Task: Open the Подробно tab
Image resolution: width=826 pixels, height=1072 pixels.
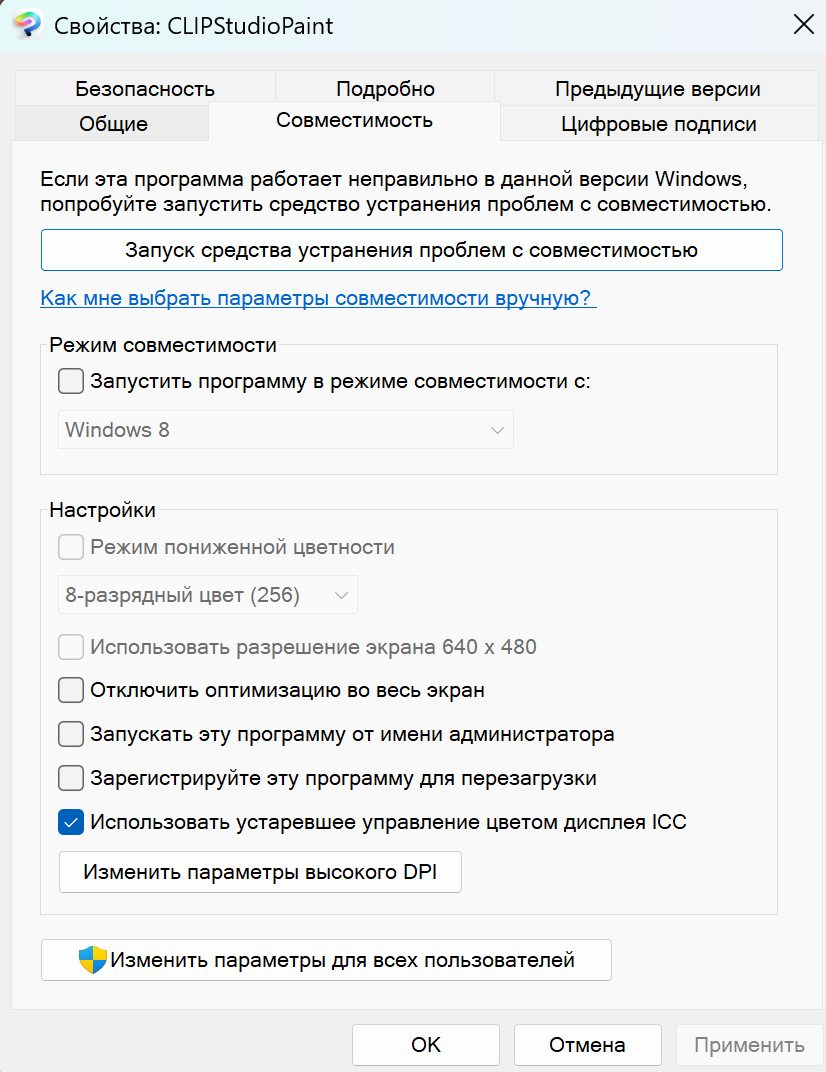Action: coord(385,88)
